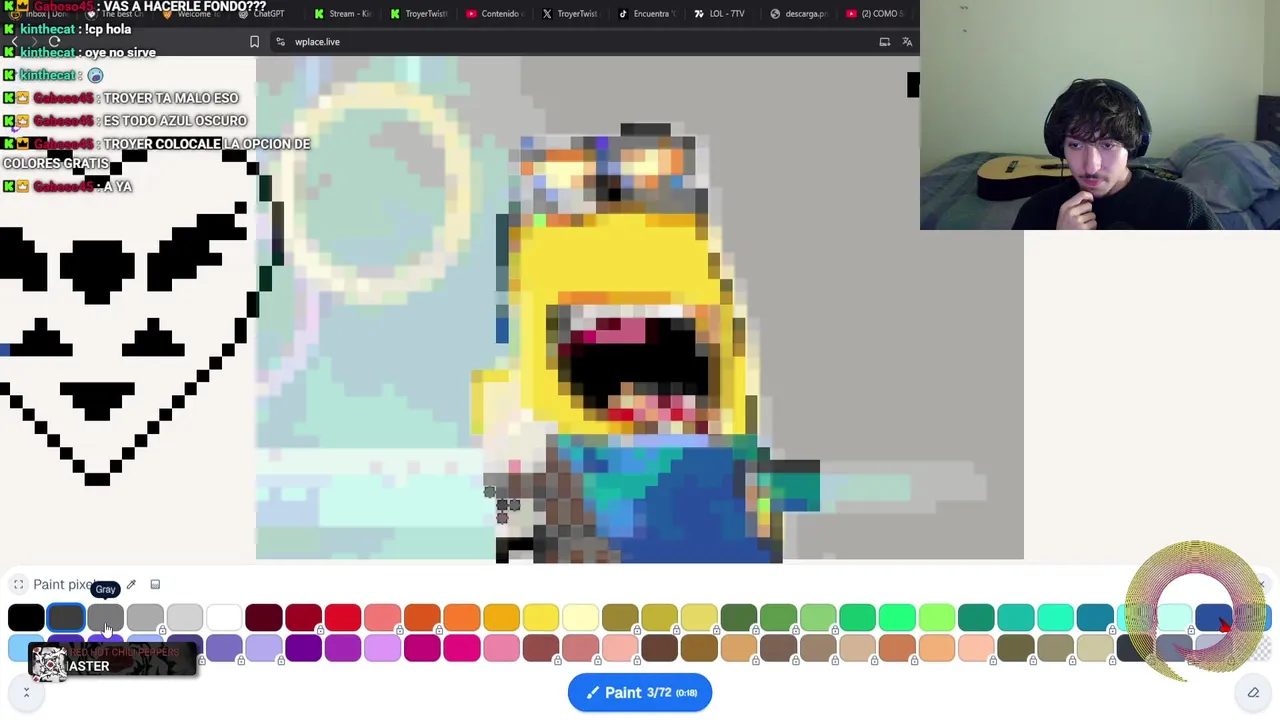Select the orange color swatch
1280x720 pixels.
coord(462,617)
